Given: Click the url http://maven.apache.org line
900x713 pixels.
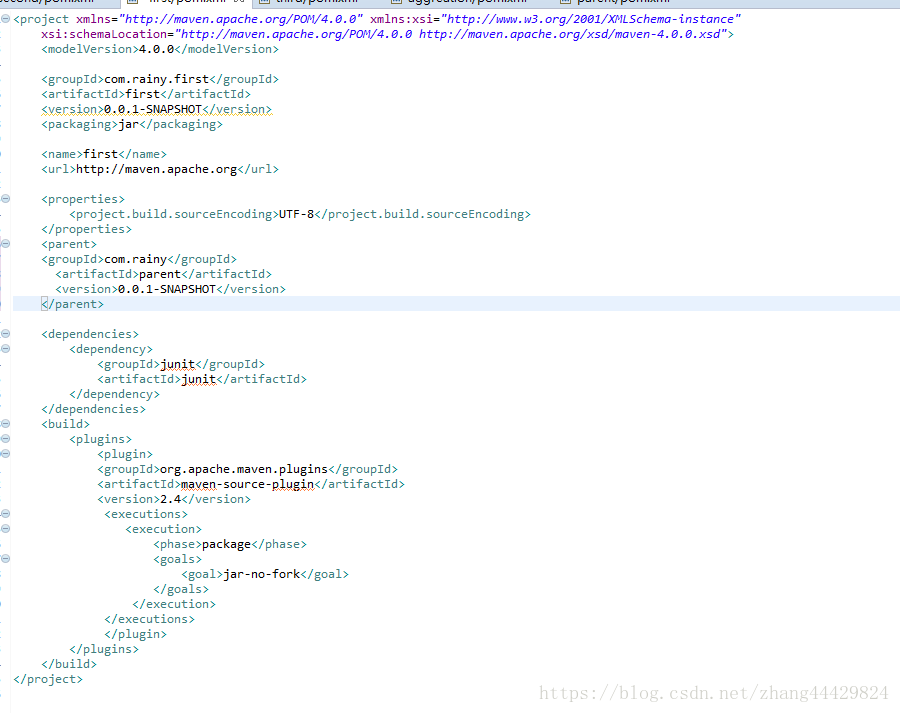Looking at the screenshot, I should point(160,169).
